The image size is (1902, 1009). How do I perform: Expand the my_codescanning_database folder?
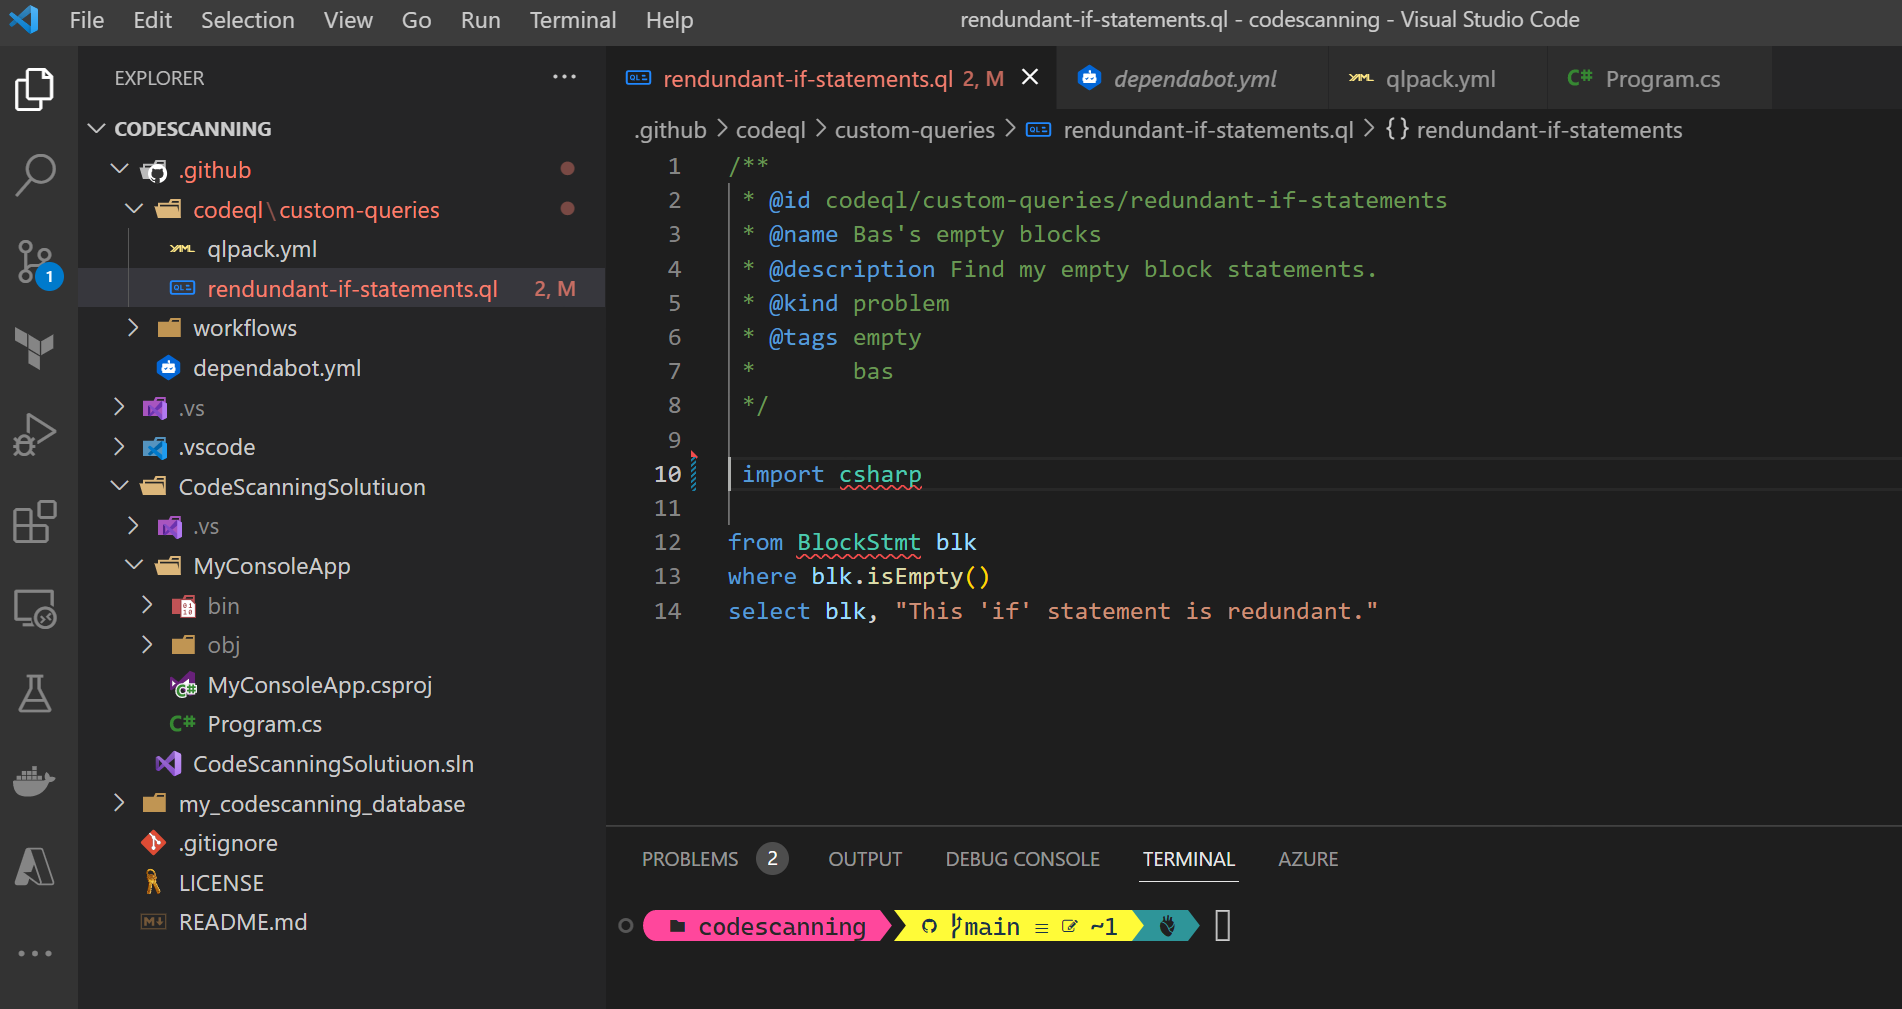click(x=321, y=804)
